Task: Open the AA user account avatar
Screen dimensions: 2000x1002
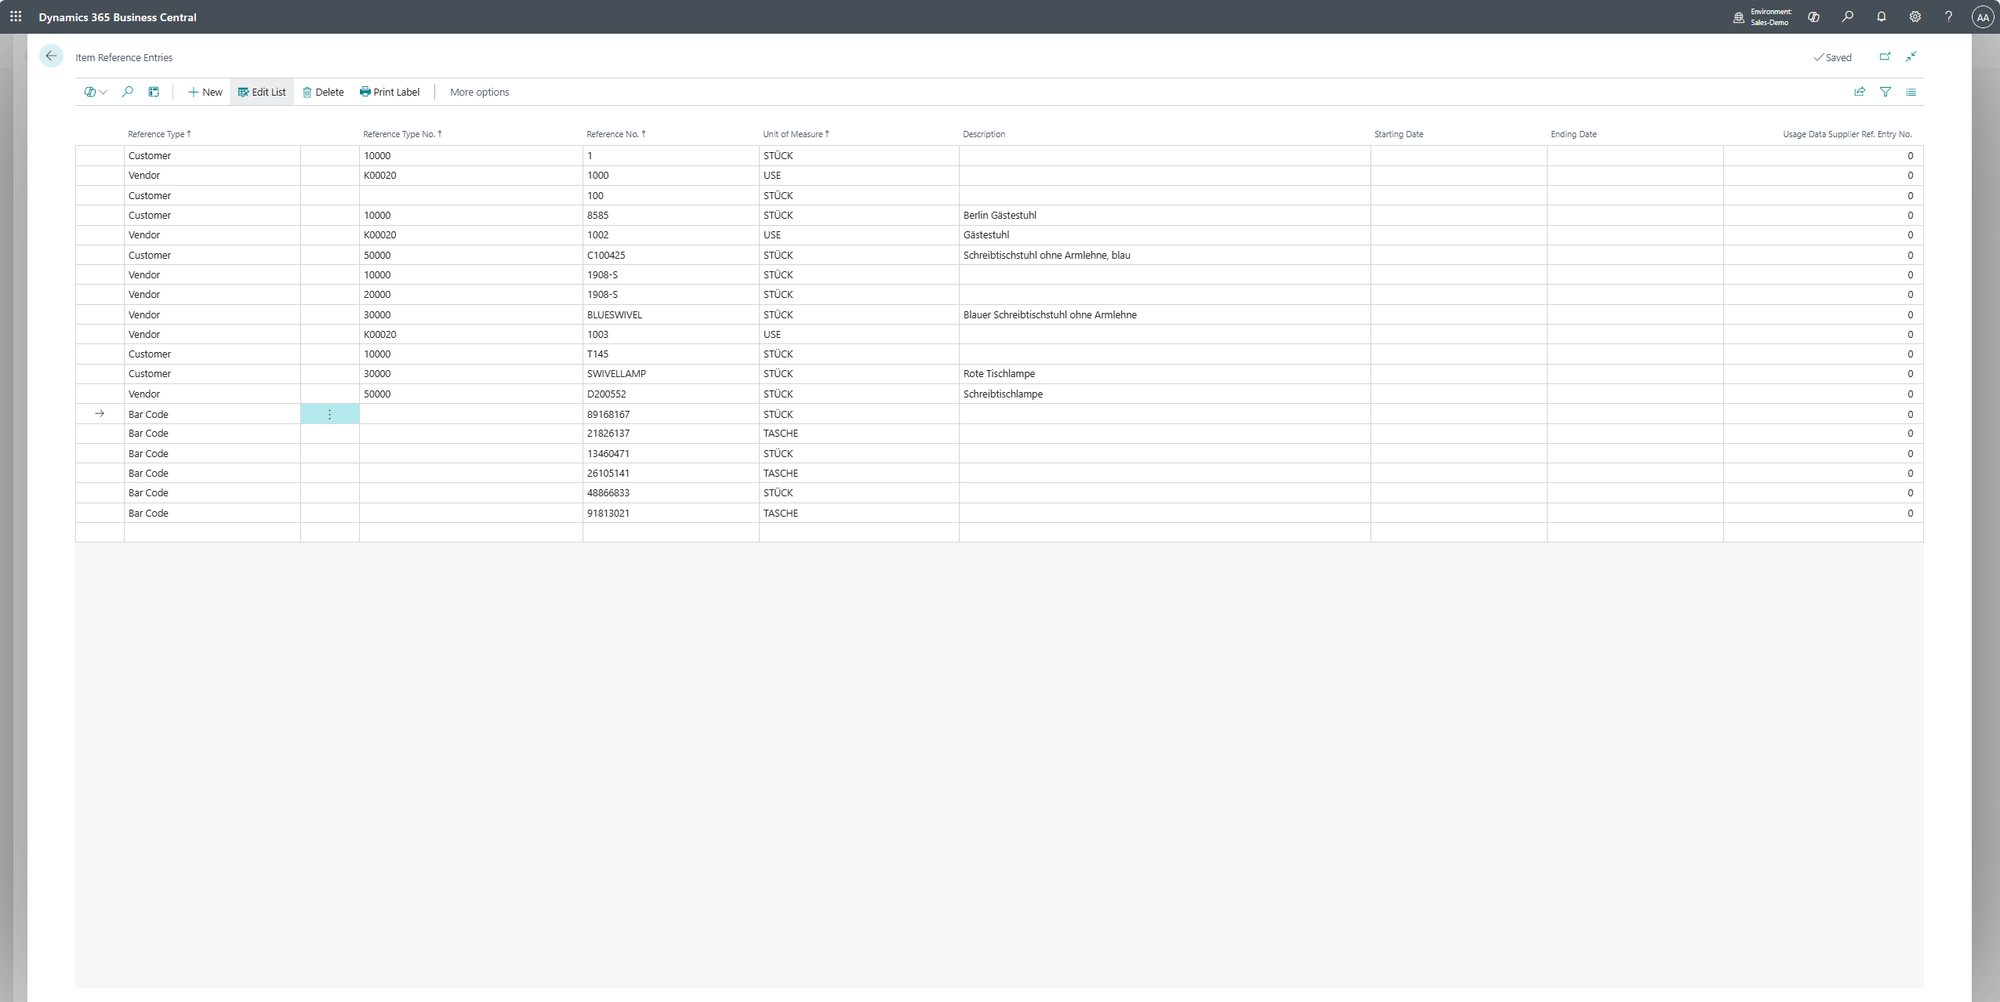Action: [1982, 17]
